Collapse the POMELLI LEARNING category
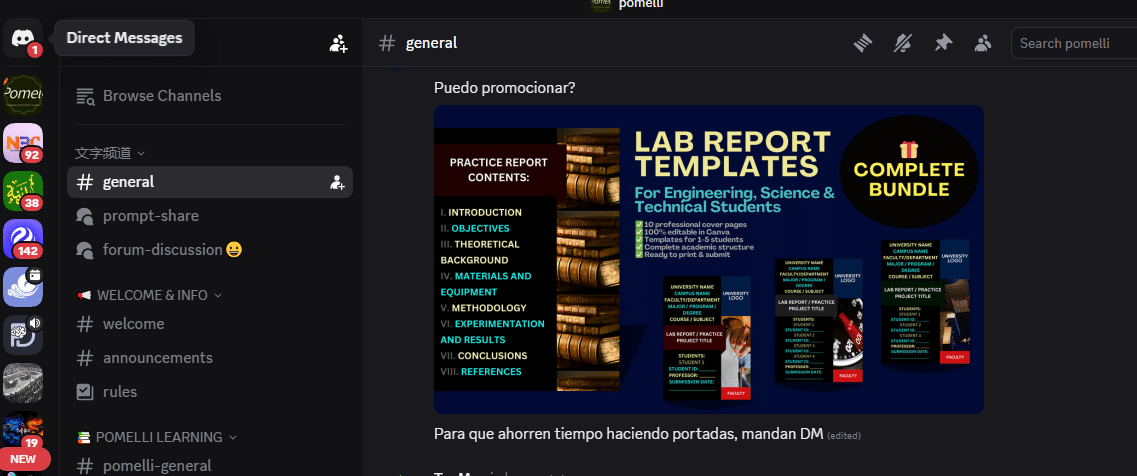Viewport: 1137px width, 476px height. click(158, 437)
